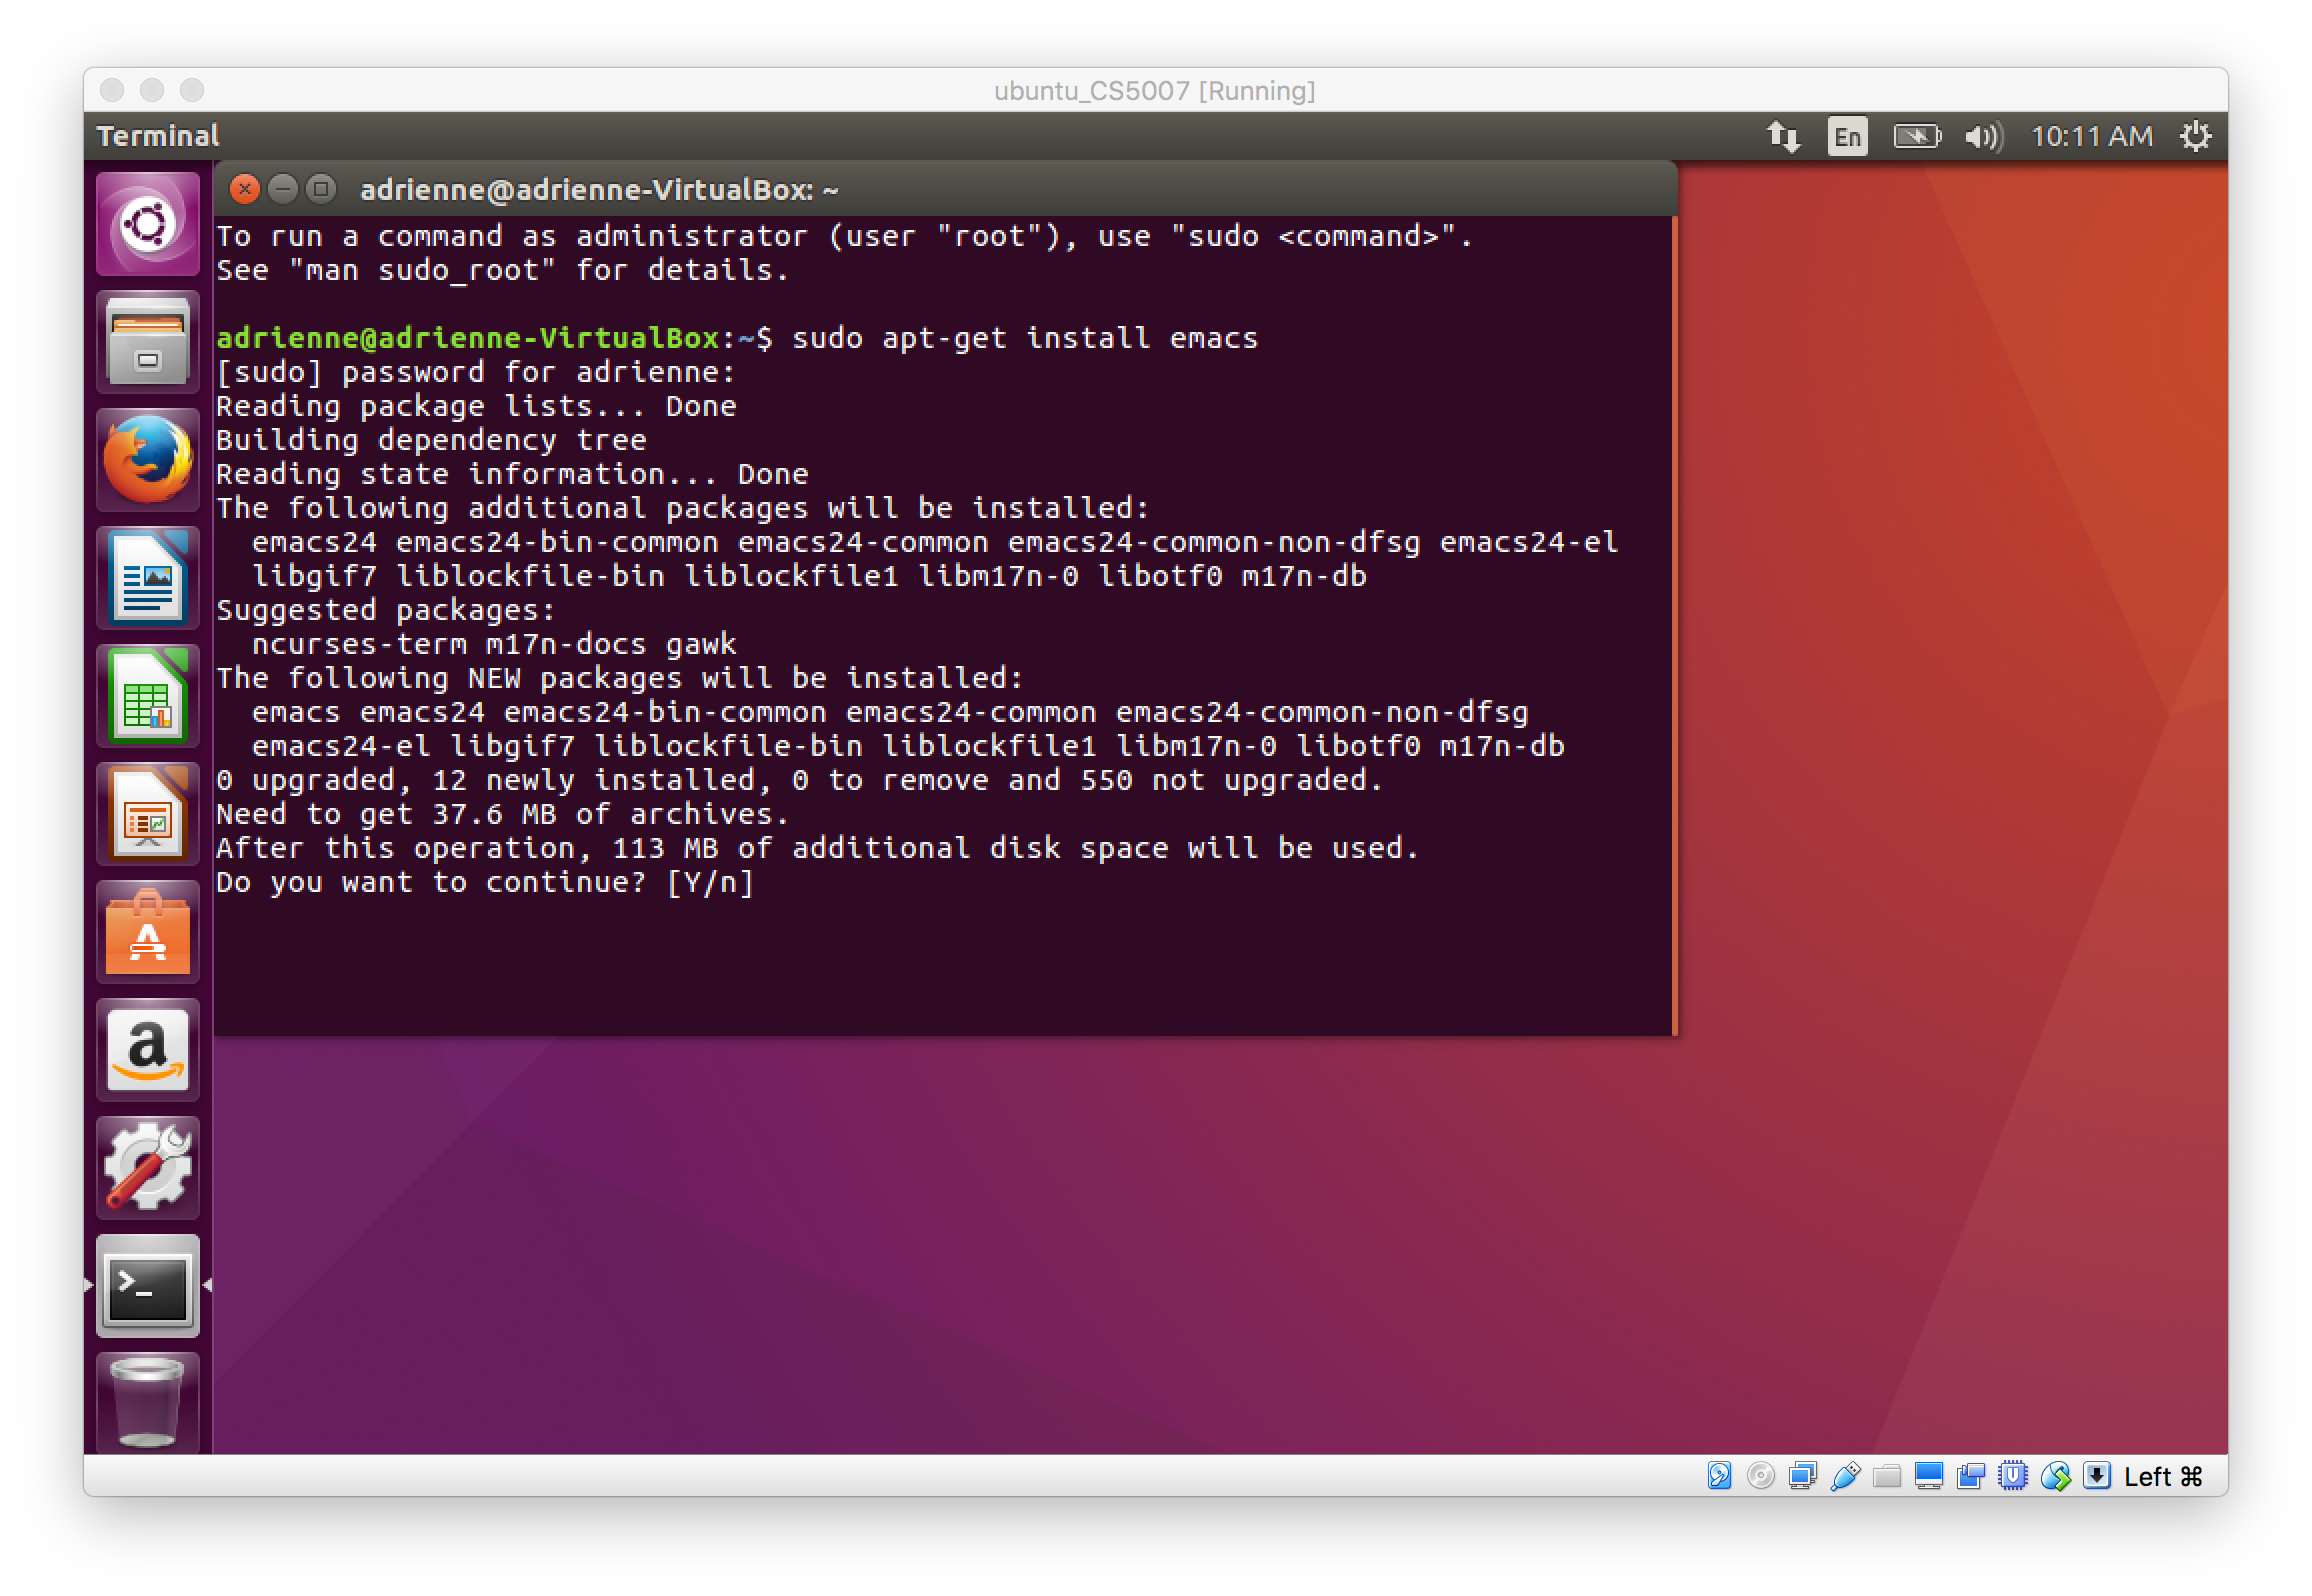Click the Terminal application menu title
This screenshot has width=2312, height=1596.
click(157, 136)
